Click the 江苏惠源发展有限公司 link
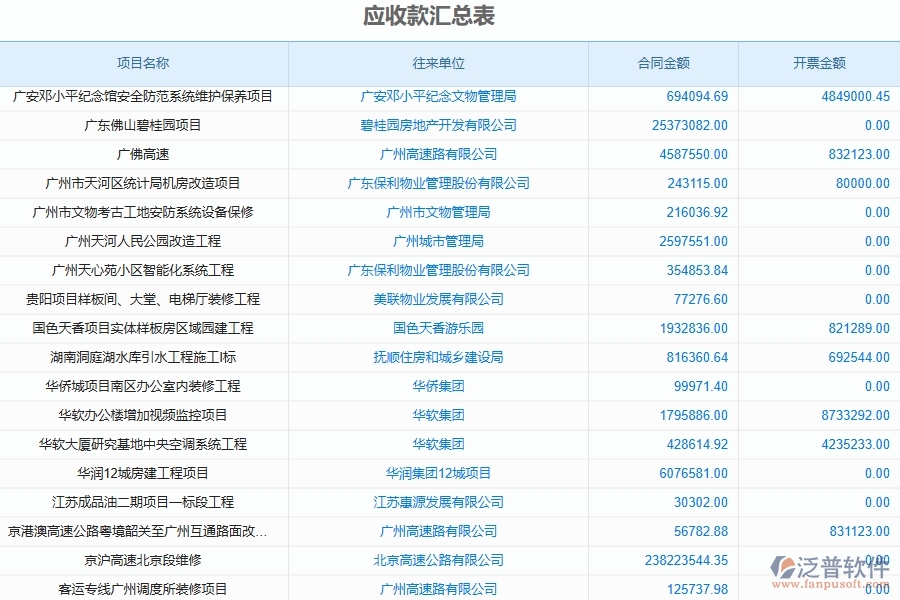The height and width of the screenshot is (600, 900). tap(438, 502)
